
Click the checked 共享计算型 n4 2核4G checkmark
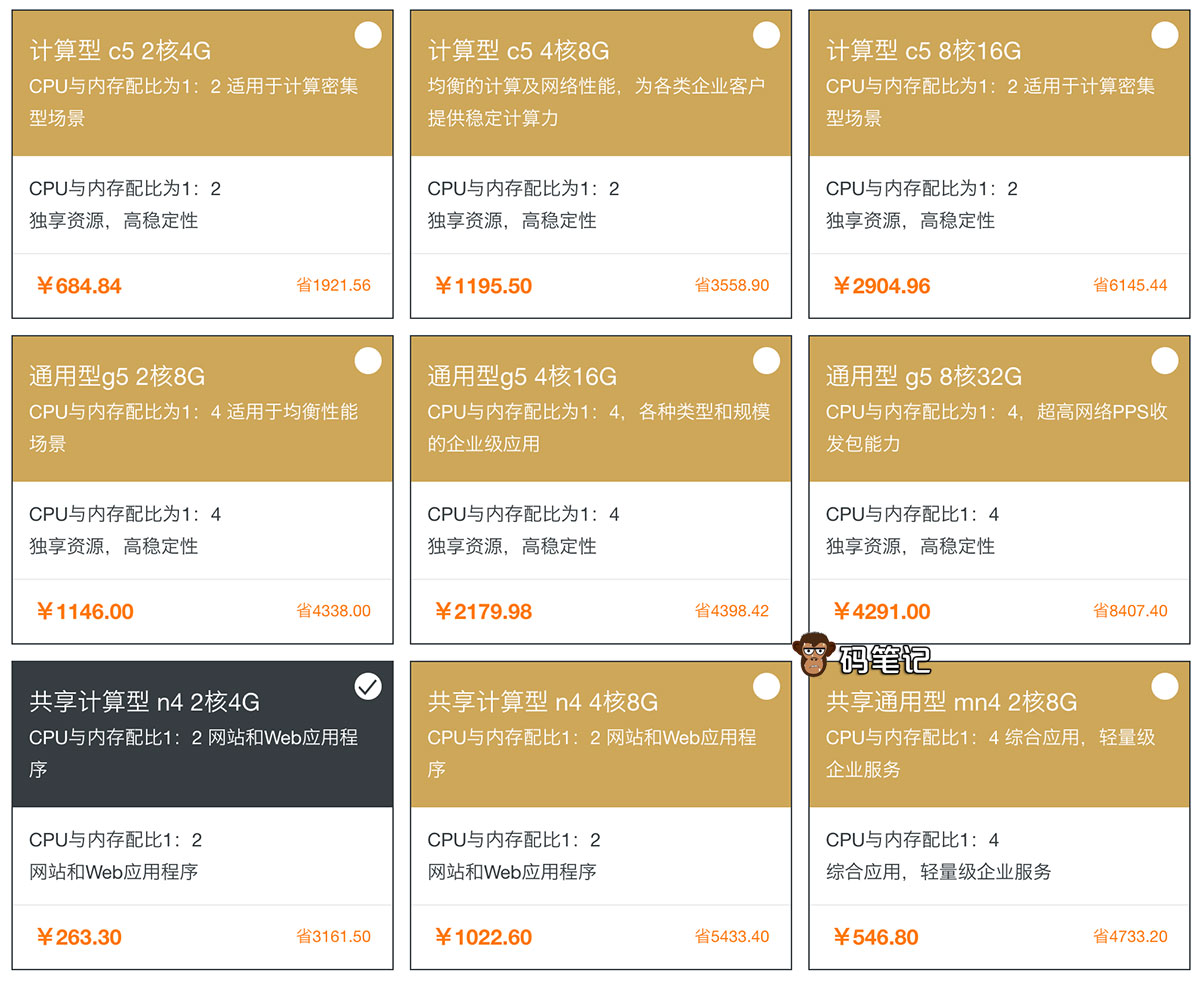point(368,686)
